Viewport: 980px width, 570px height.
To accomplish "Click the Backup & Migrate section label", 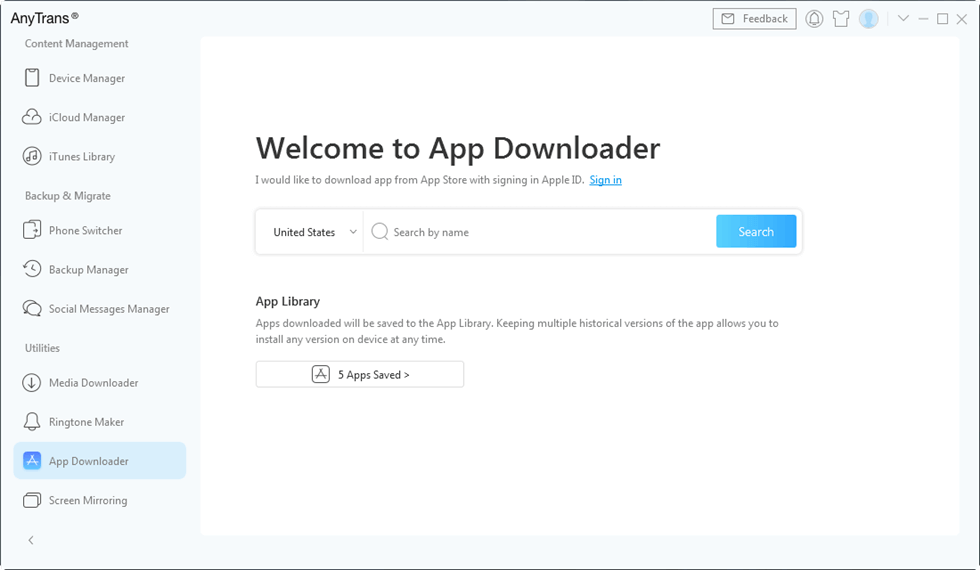I will [68, 196].
